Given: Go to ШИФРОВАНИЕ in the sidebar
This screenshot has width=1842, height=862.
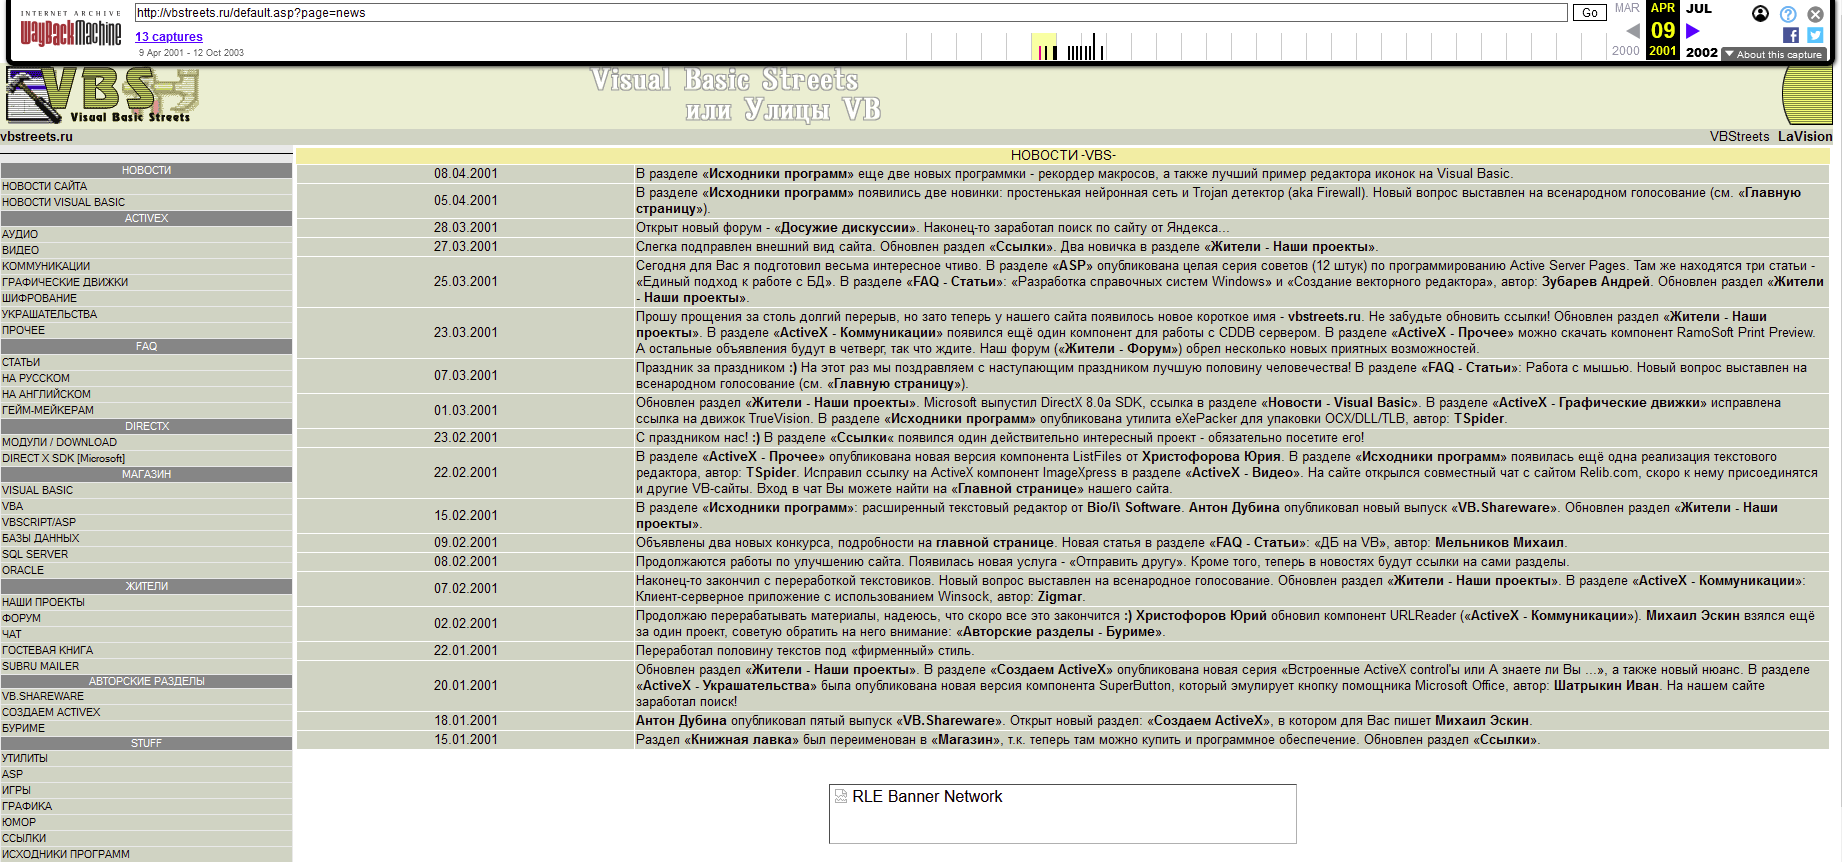Looking at the screenshot, I should [x=39, y=298].
